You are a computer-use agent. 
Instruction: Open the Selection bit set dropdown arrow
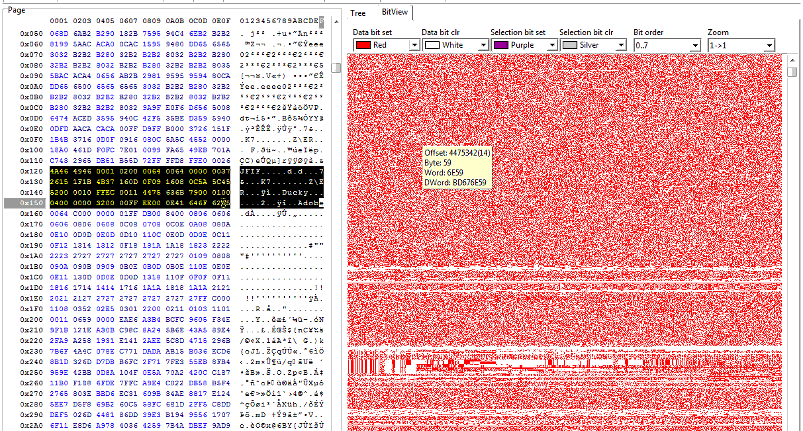tap(552, 46)
